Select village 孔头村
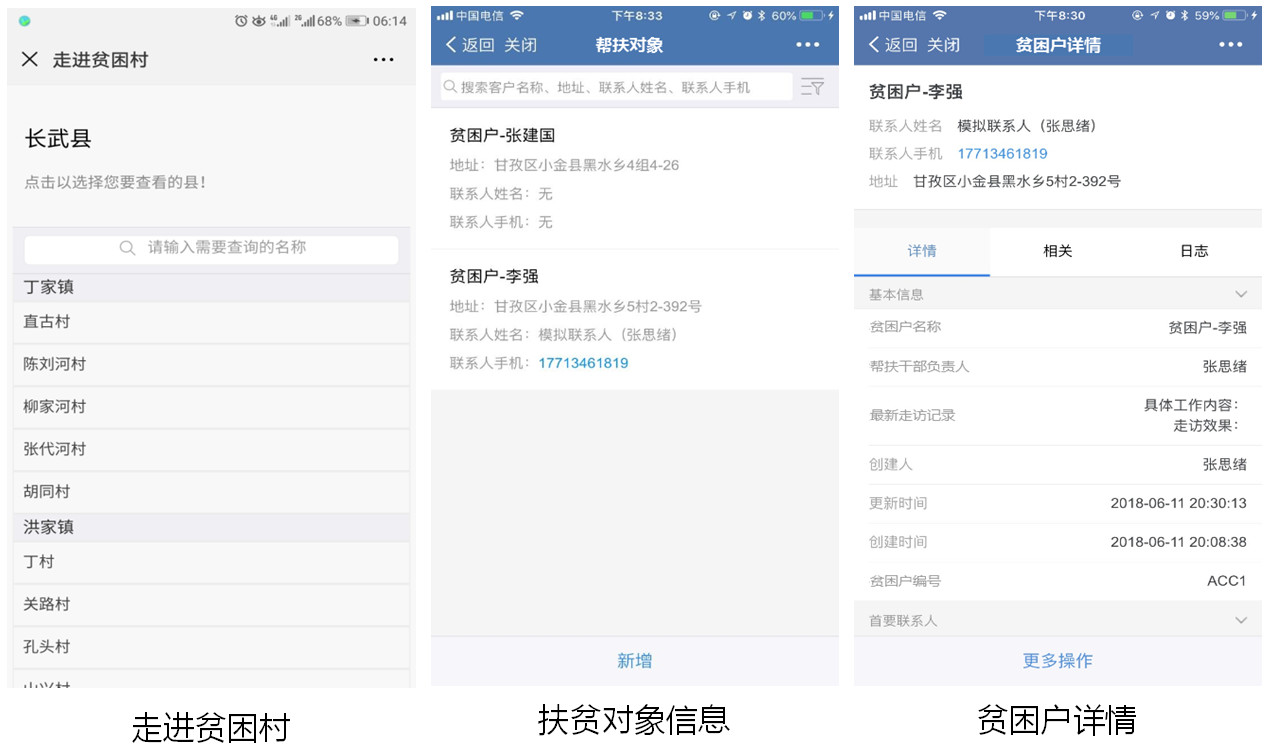Viewport: 1271px width, 747px height. 211,647
